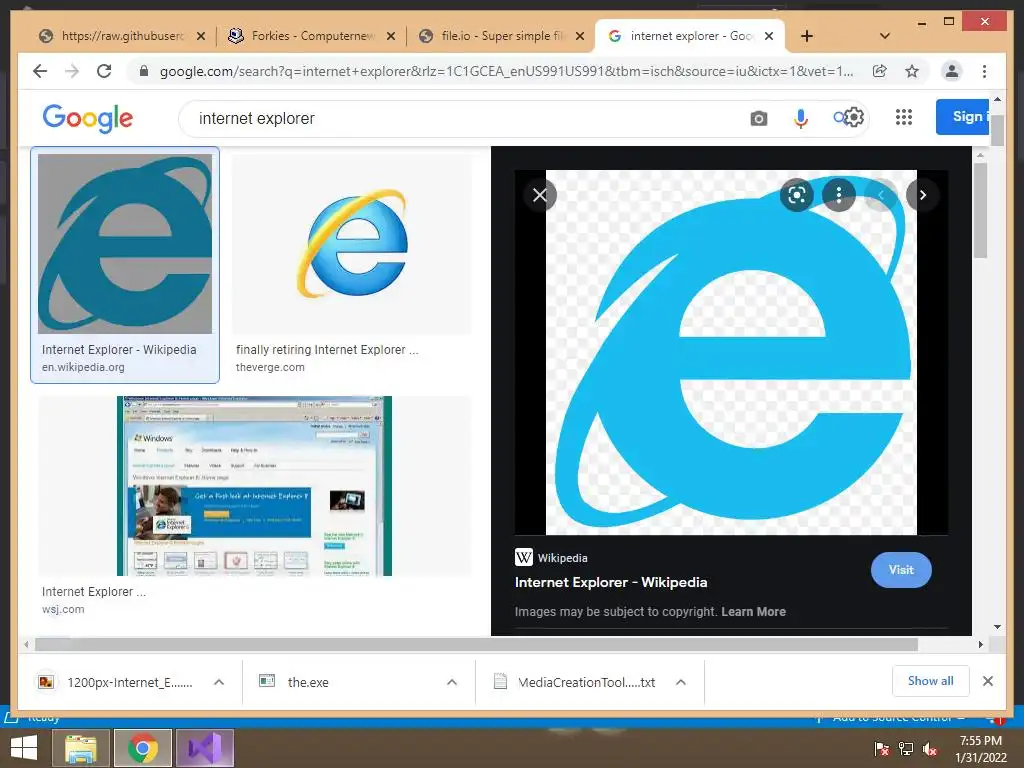Open the Learn More copyright link
1024x768 pixels.
753,611
